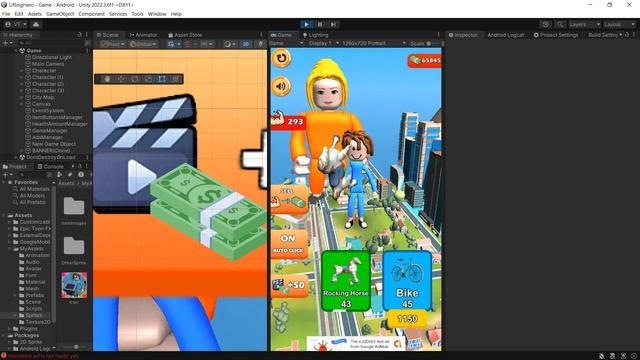640x360 pixels.
Task: Switch to the Project Settings tab
Action: (x=556, y=35)
